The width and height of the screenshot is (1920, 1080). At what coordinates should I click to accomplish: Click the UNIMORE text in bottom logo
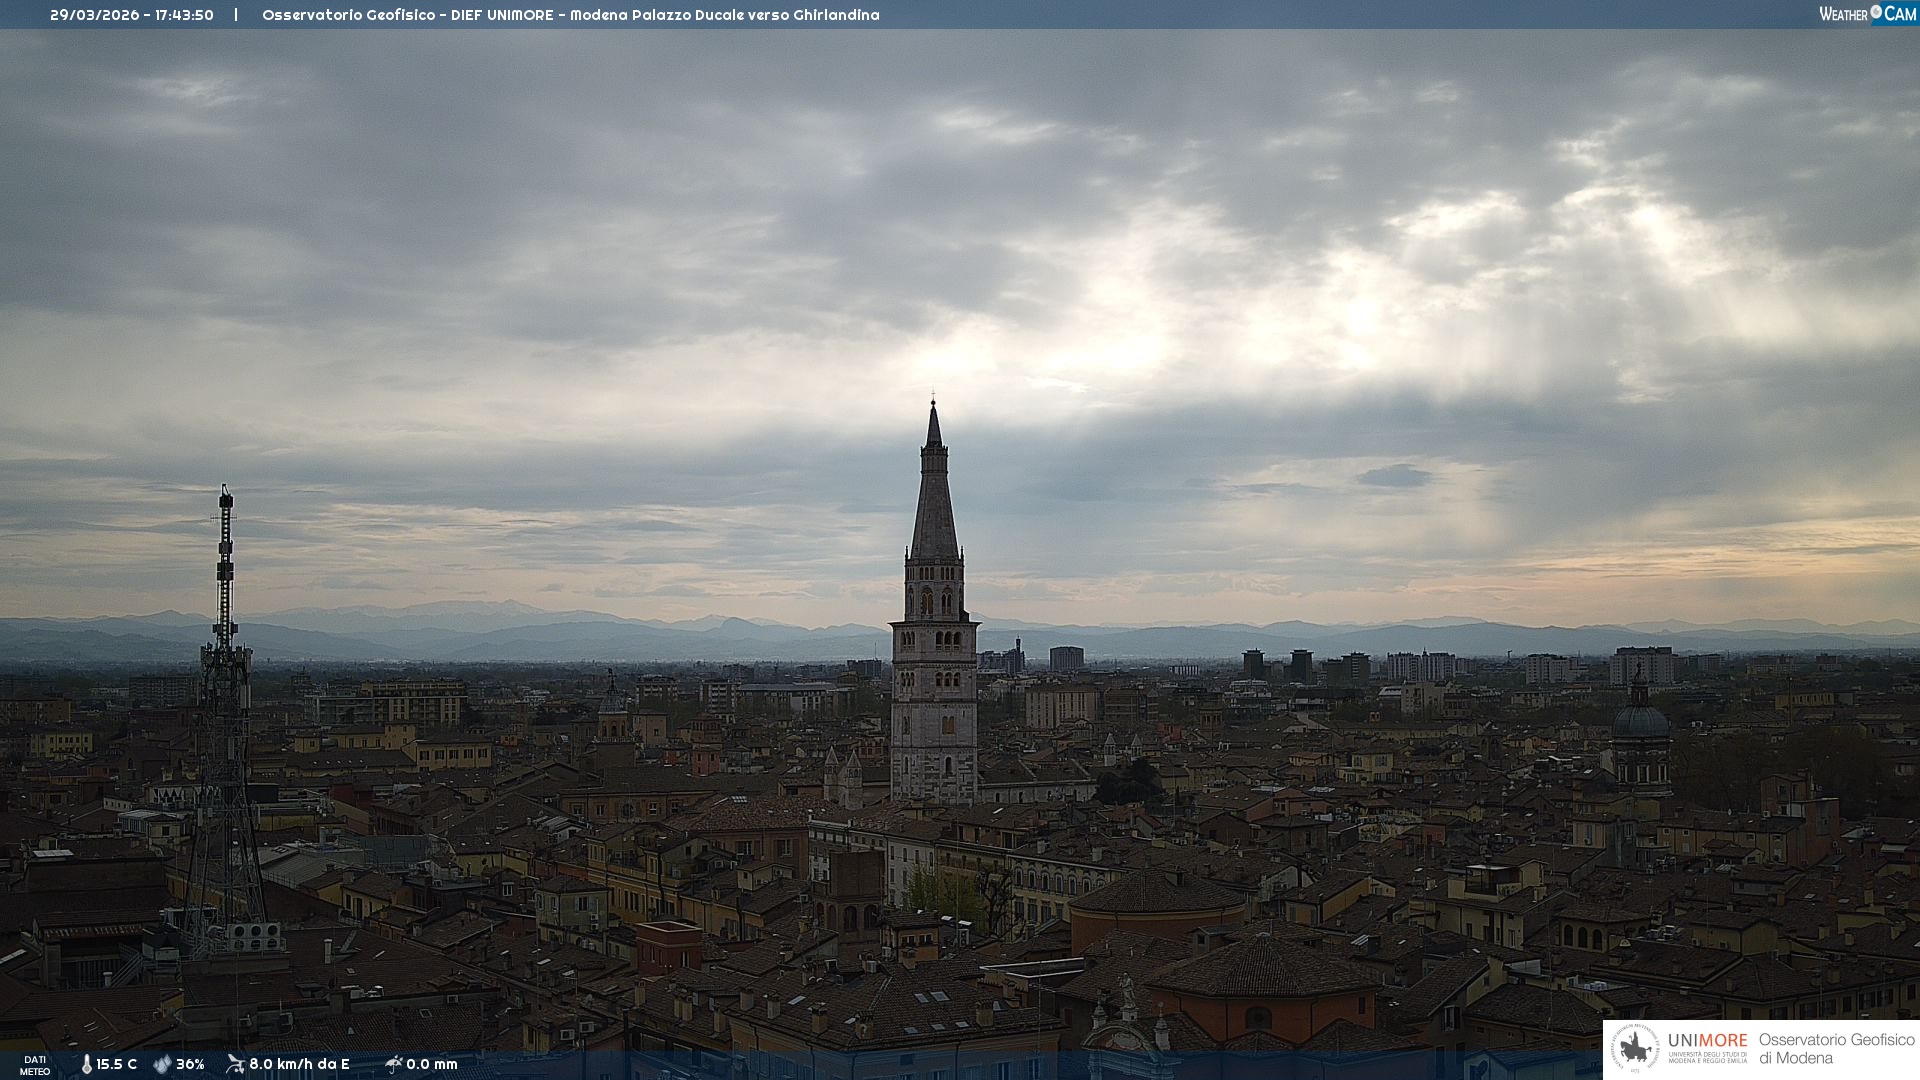coord(1707,1040)
